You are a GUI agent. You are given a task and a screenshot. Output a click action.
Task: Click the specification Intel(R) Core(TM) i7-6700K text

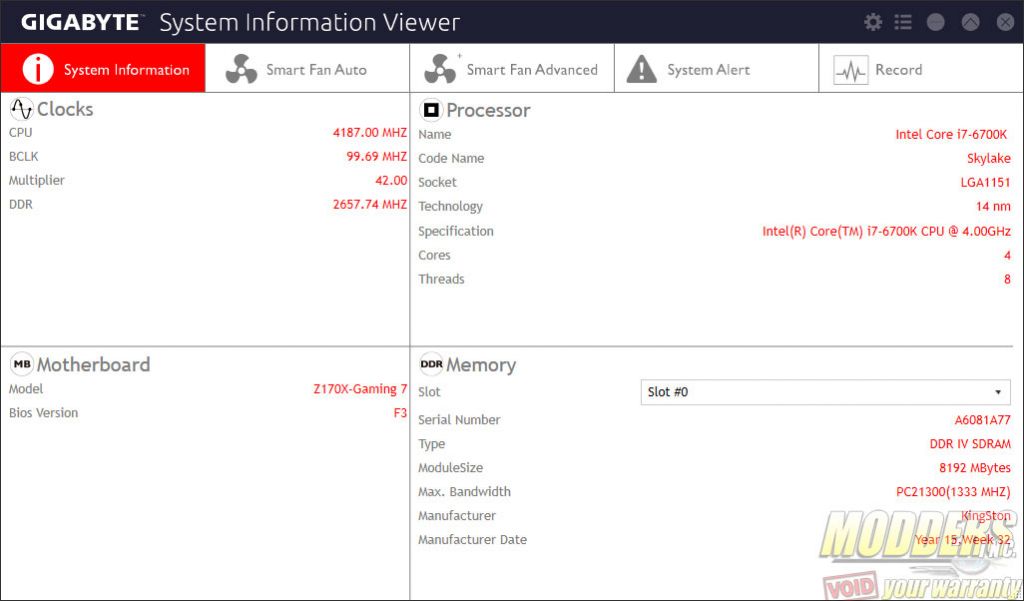point(886,231)
